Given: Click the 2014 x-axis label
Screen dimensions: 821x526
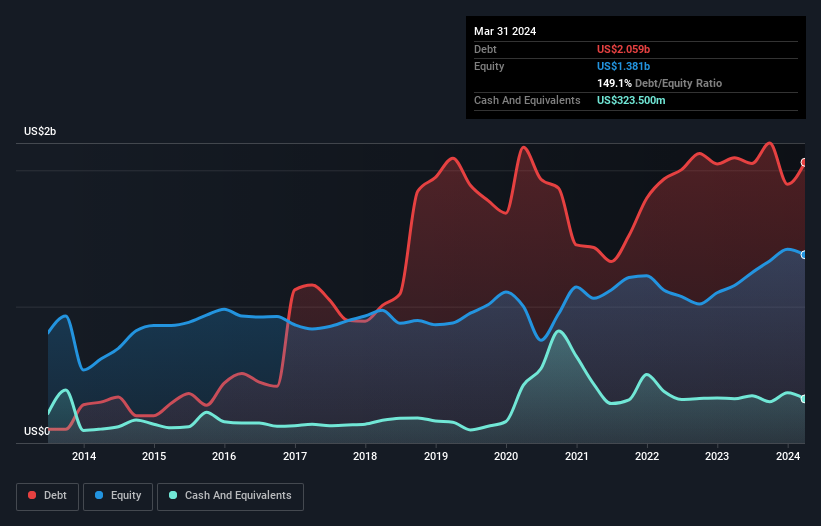Looking at the screenshot, I should tap(84, 456).
